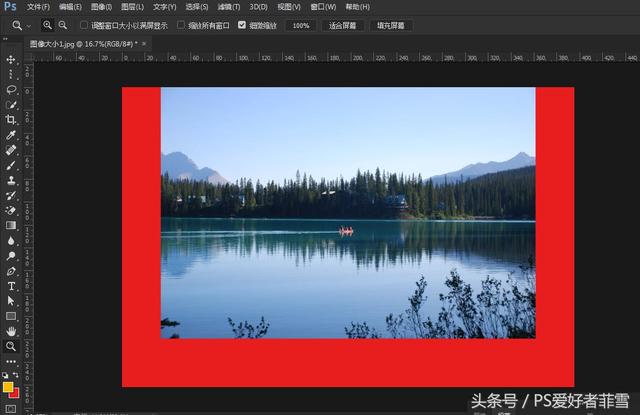The width and height of the screenshot is (640, 415).
Task: Select the Hand tool
Action: (x=11, y=331)
